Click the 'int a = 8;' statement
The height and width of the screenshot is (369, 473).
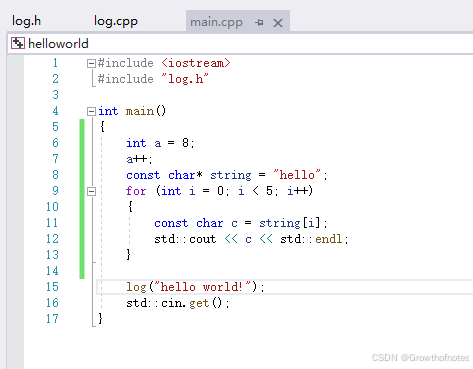click(160, 143)
